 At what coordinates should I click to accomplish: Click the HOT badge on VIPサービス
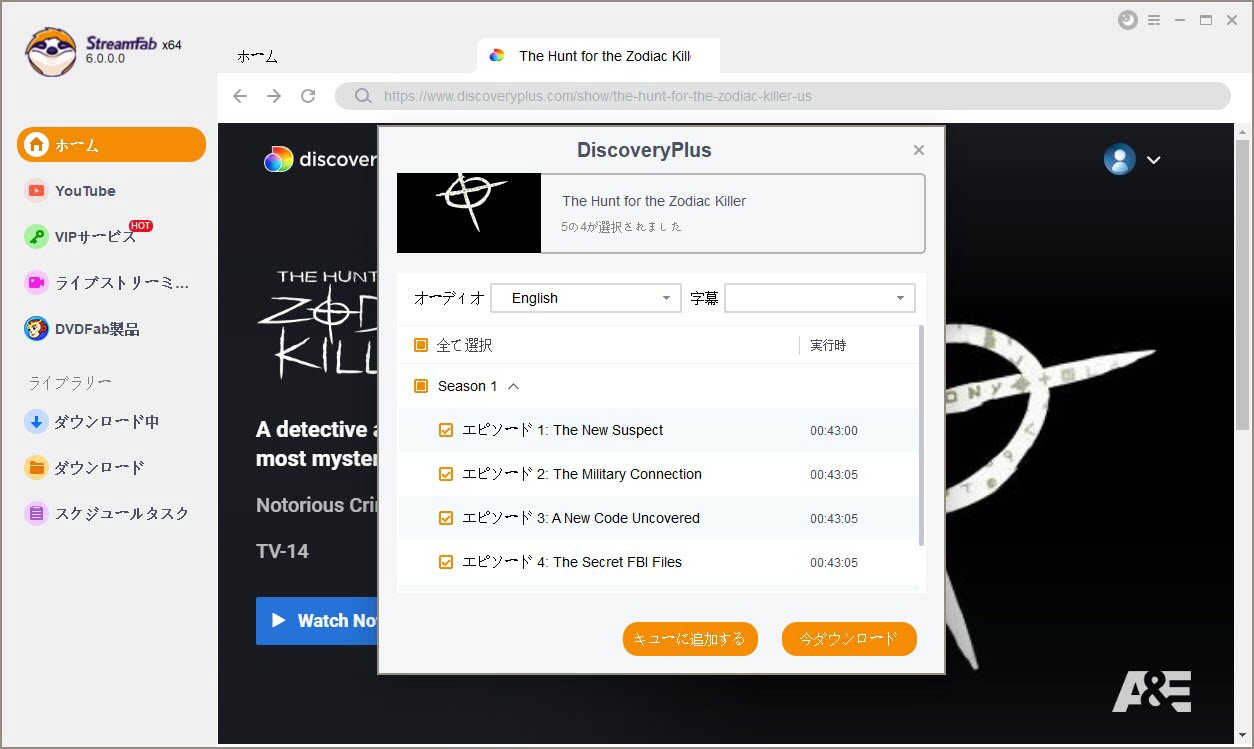pyautogui.click(x=141, y=226)
